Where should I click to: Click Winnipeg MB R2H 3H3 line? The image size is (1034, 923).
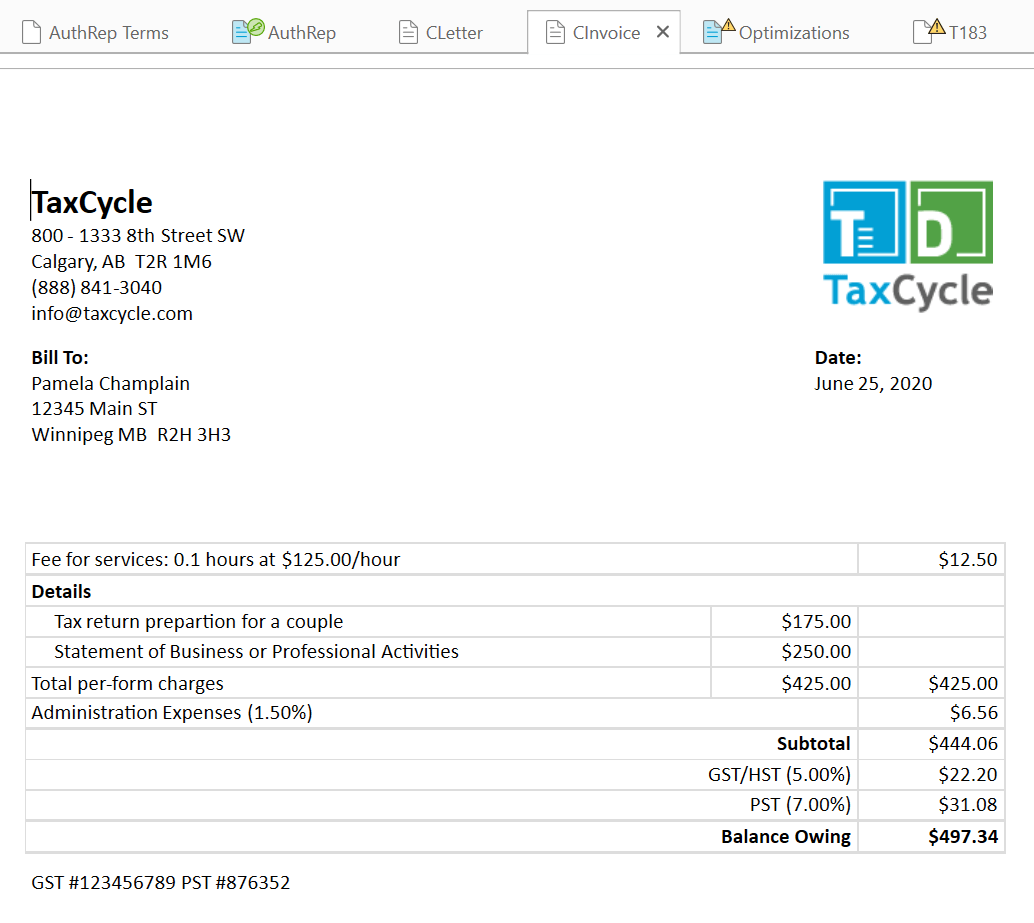coord(131,434)
